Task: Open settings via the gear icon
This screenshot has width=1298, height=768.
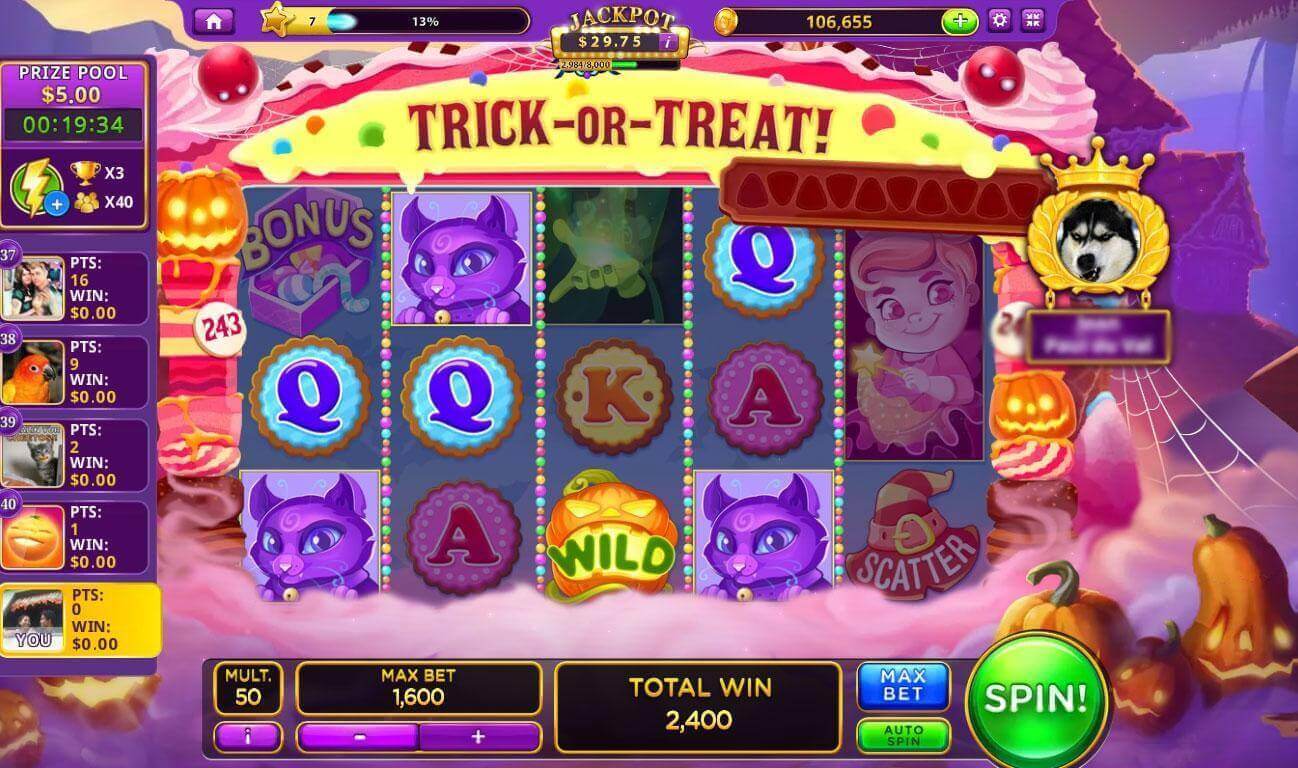Action: (998, 20)
